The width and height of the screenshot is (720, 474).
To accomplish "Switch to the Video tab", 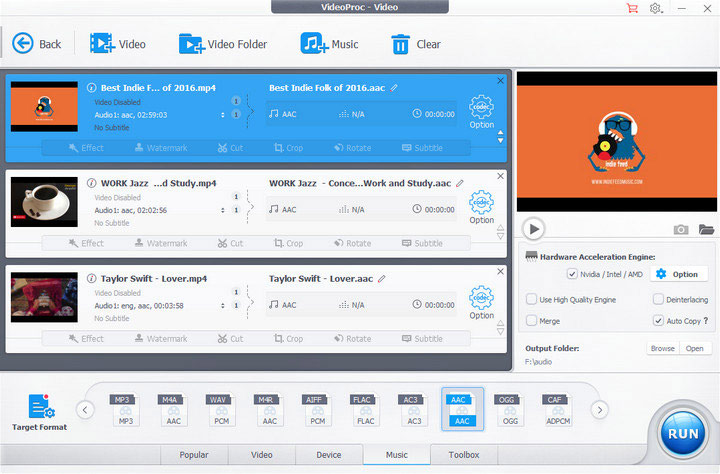I will (262, 455).
